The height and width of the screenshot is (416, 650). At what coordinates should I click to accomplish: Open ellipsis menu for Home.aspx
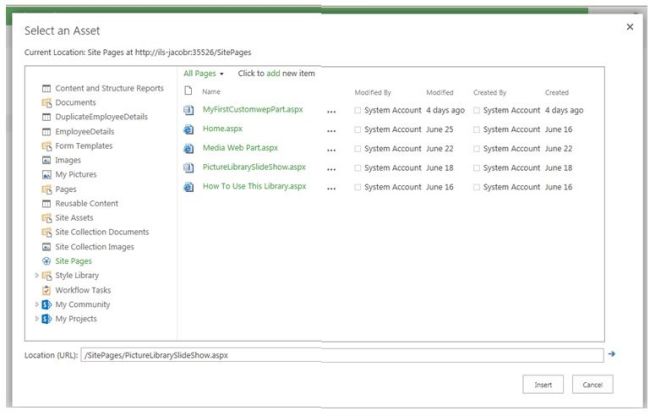coord(331,131)
